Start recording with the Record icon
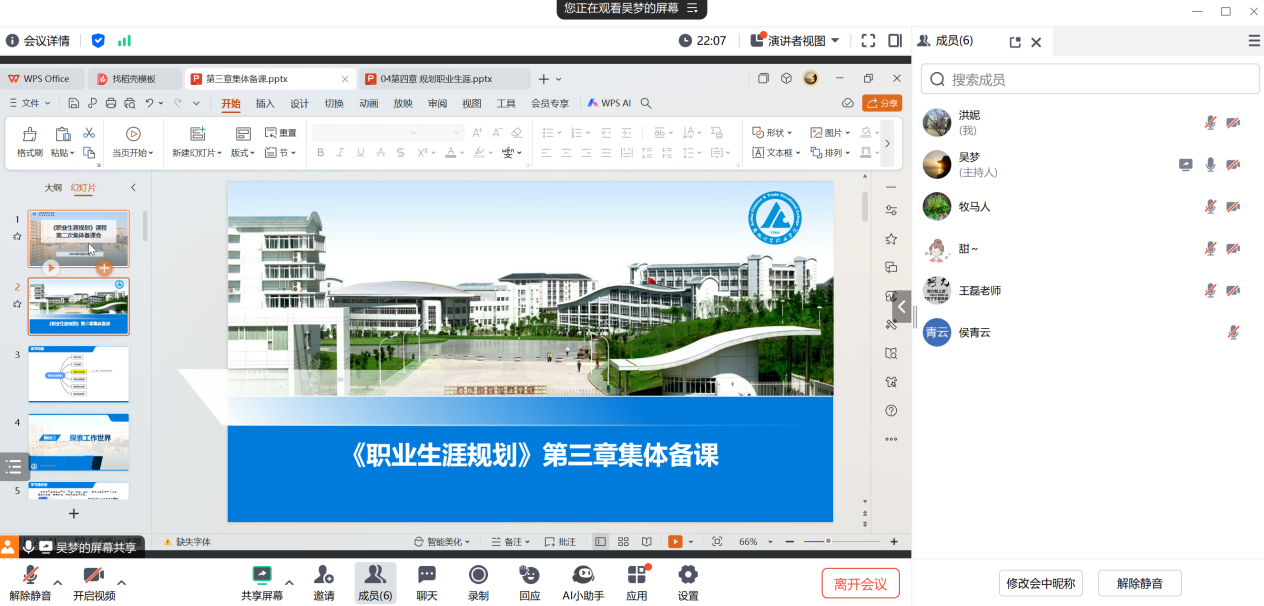 [479, 575]
